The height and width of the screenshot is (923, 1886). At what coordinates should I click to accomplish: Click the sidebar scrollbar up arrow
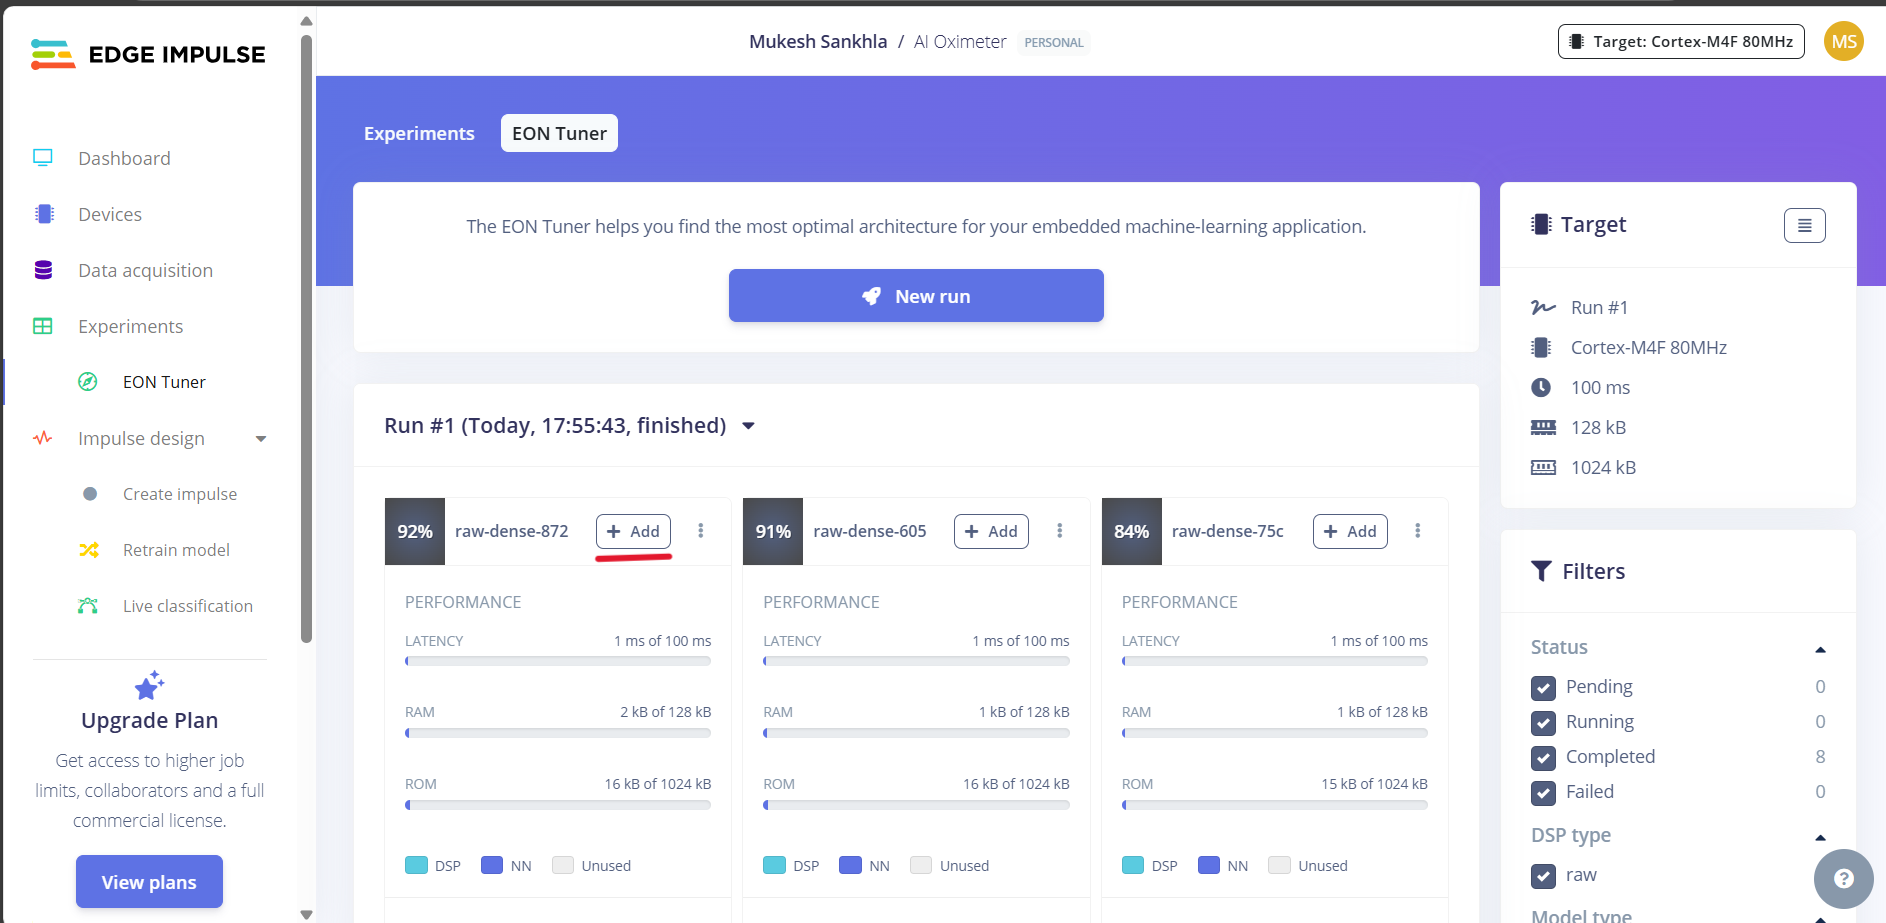click(x=306, y=21)
